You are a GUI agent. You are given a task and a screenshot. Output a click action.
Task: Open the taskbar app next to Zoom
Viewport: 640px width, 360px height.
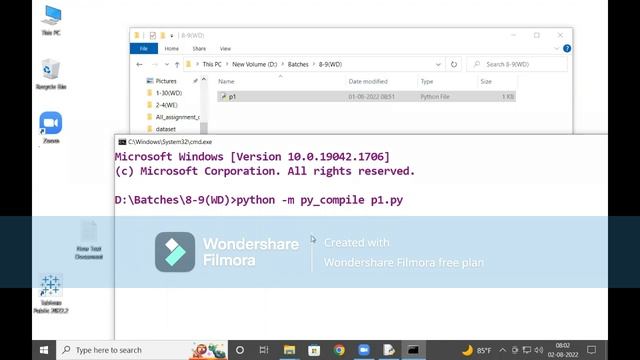pyautogui.click(x=389, y=350)
